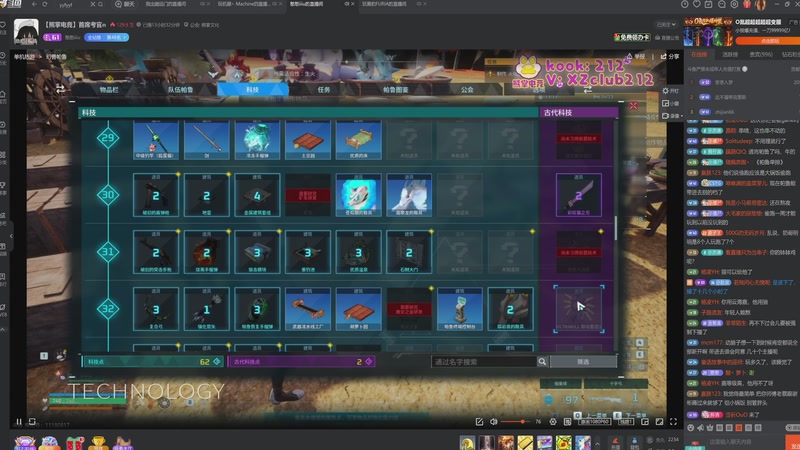Viewport: 800px width, 450px height.
Task: Open 贵宾(996) tab in chat panel
Action: [761, 54]
